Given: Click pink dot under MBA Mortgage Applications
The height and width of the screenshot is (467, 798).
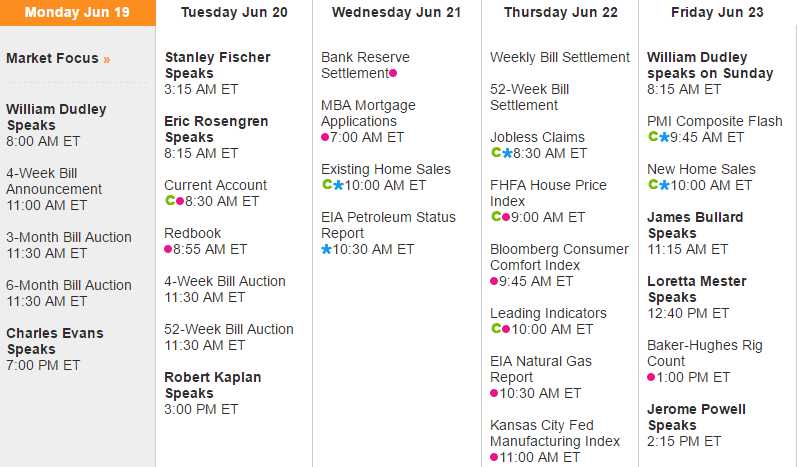Looking at the screenshot, I should click(x=325, y=137).
